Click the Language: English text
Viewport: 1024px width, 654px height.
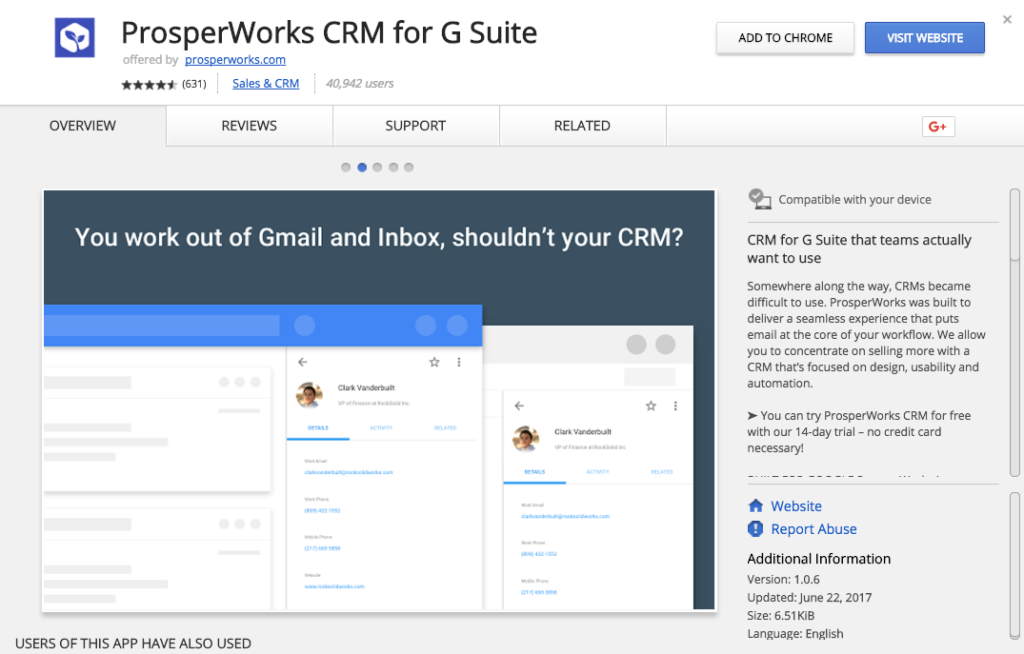(795, 634)
